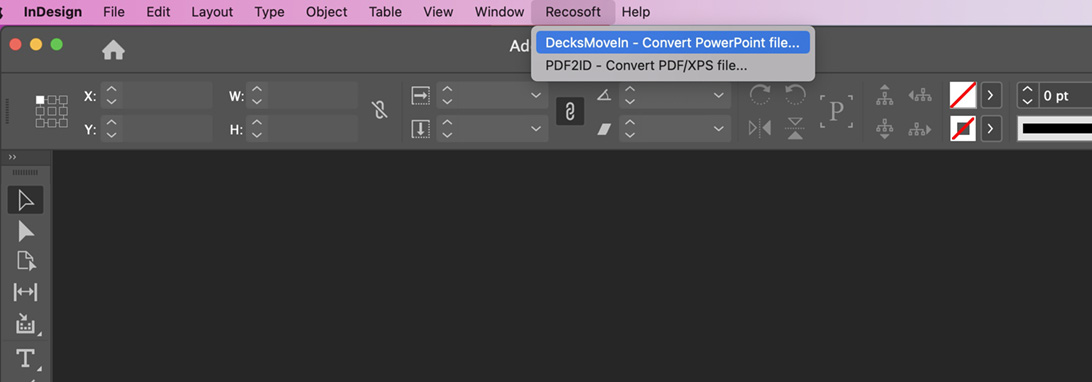The width and height of the screenshot is (1092, 382).
Task: Open the Table menu
Action: coord(385,12)
